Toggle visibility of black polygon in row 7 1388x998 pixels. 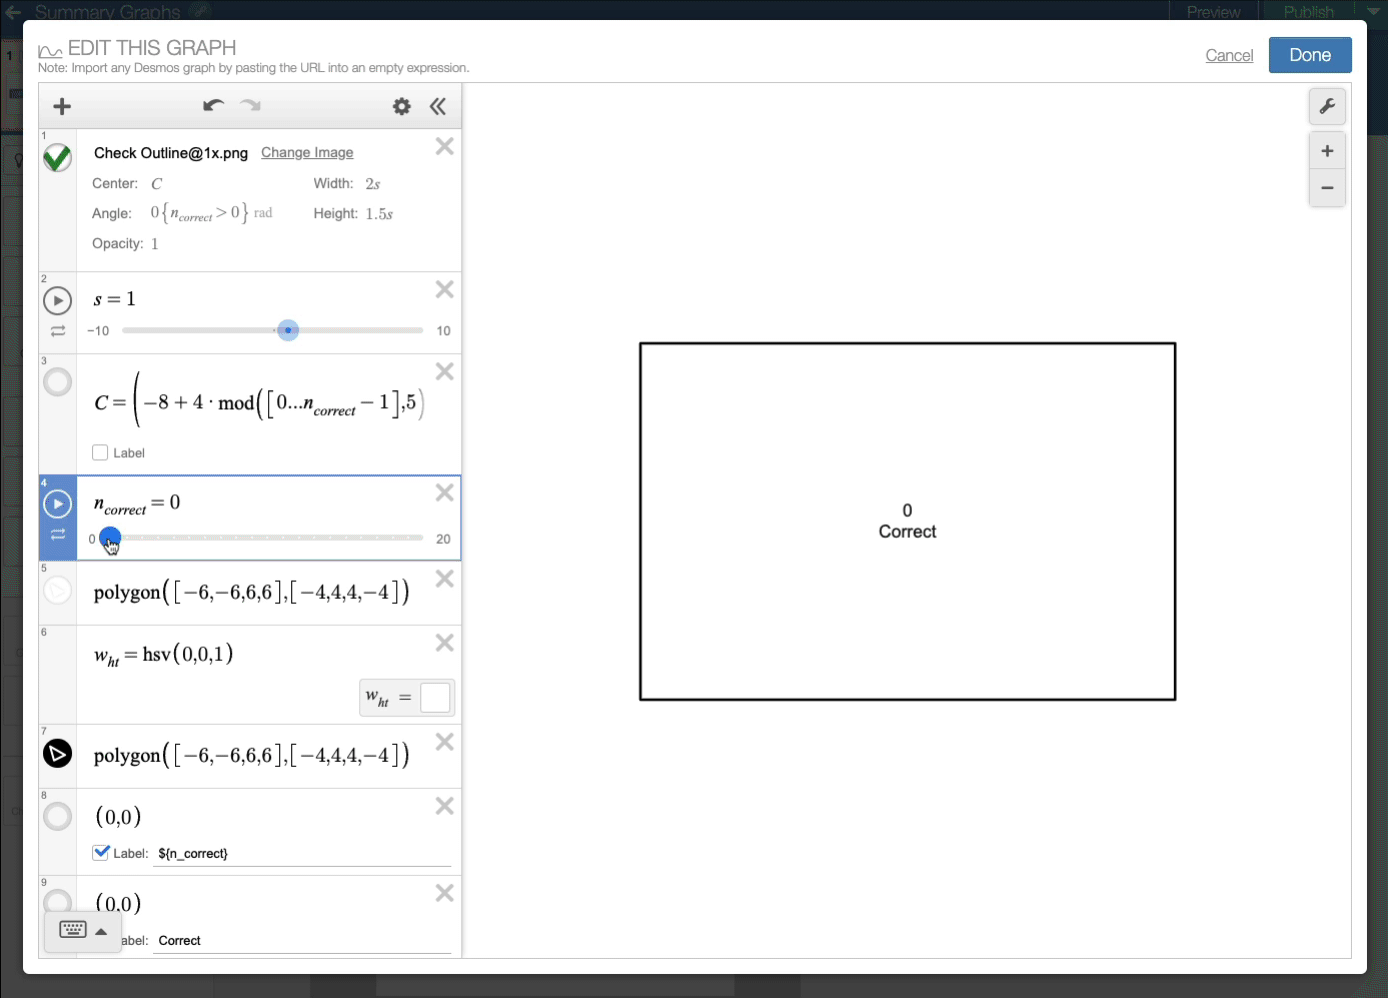click(x=58, y=753)
